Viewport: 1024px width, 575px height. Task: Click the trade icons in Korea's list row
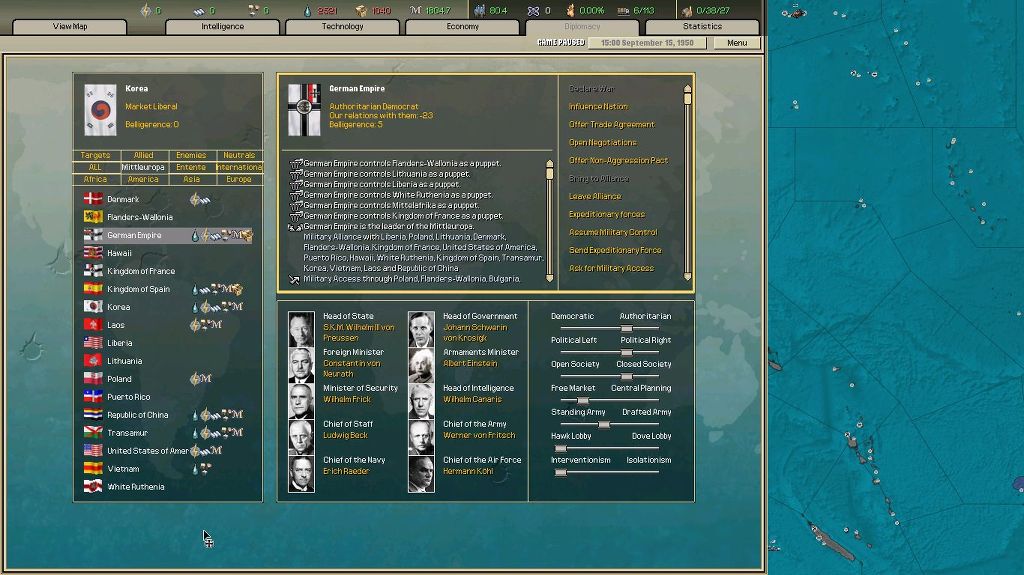[x=217, y=306]
